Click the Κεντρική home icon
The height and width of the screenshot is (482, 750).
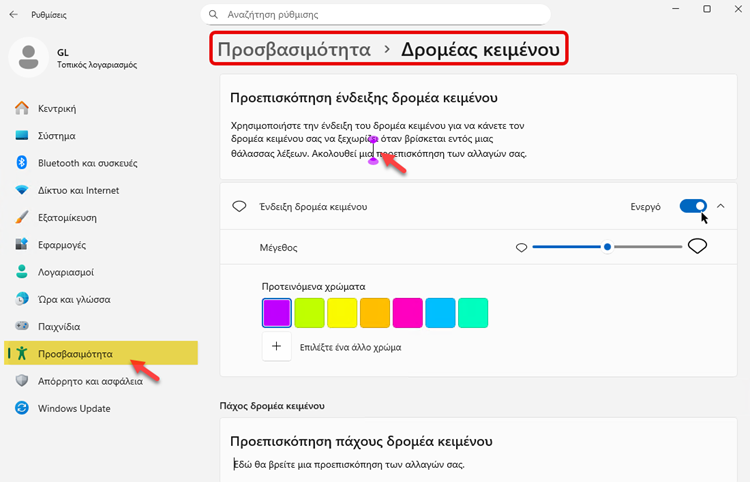pos(22,108)
